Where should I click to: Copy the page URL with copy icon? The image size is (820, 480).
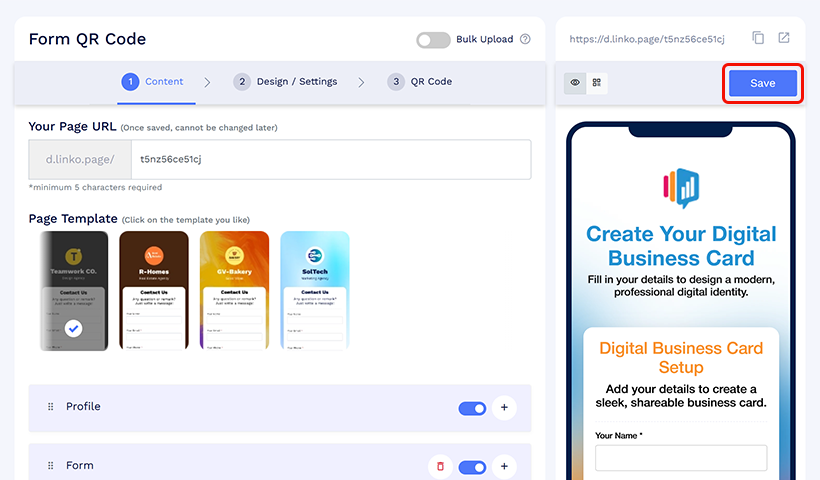pos(758,38)
